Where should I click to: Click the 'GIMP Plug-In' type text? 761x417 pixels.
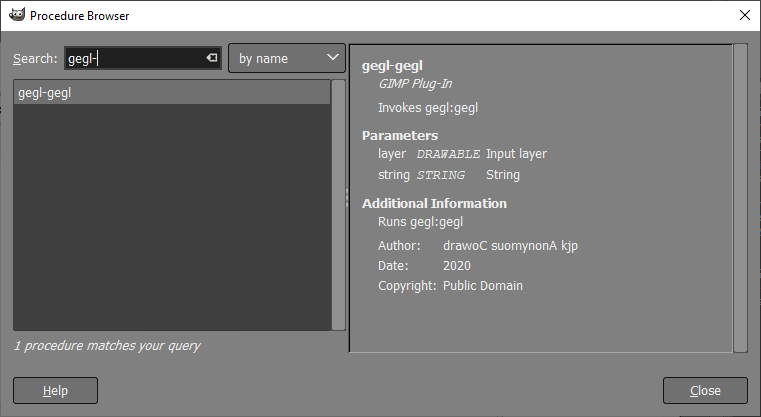415,83
